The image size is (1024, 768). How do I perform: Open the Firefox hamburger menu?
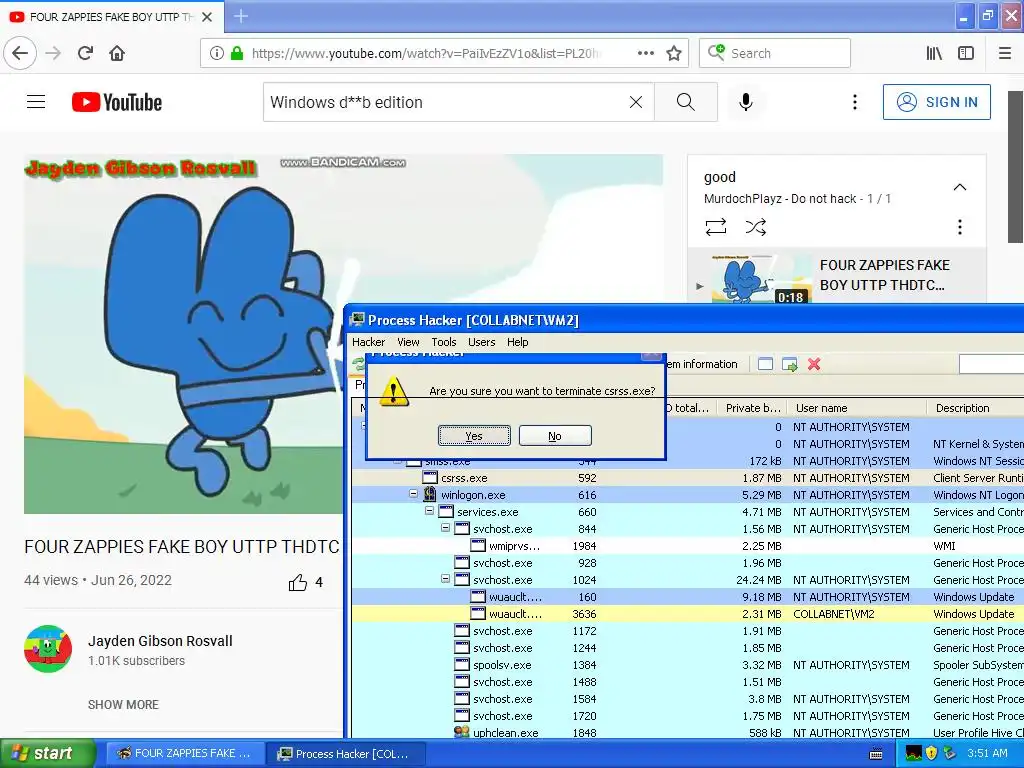click(x=1005, y=53)
